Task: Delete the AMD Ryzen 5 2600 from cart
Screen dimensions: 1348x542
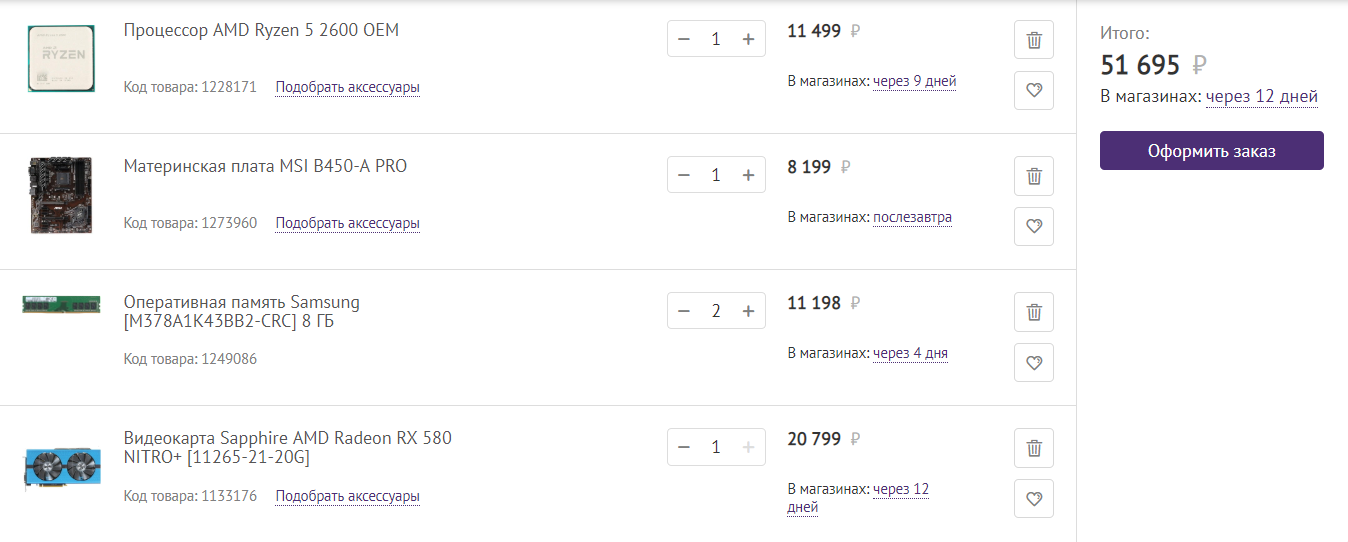Action: click(1034, 41)
